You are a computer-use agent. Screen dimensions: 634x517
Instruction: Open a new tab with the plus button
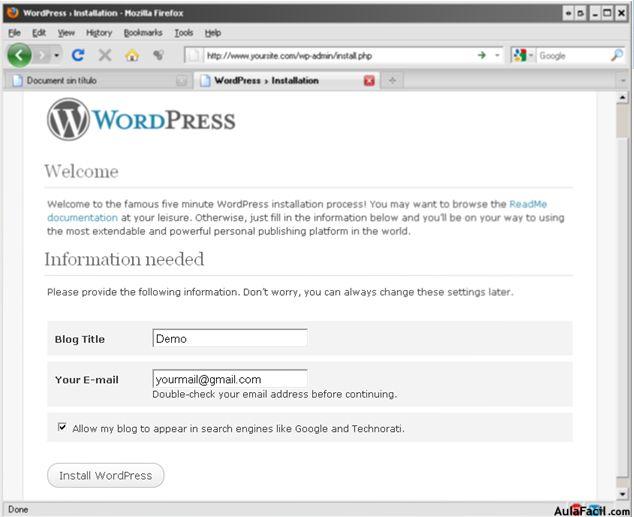click(392, 80)
